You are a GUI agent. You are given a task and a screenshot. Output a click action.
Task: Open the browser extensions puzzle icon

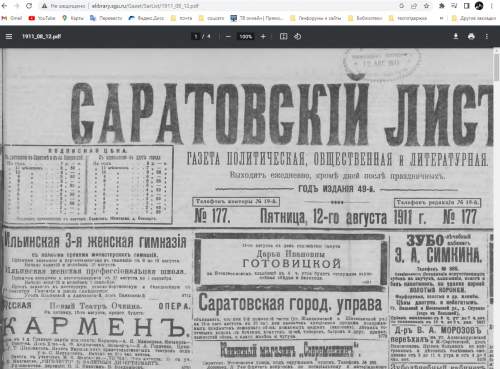click(442, 6)
